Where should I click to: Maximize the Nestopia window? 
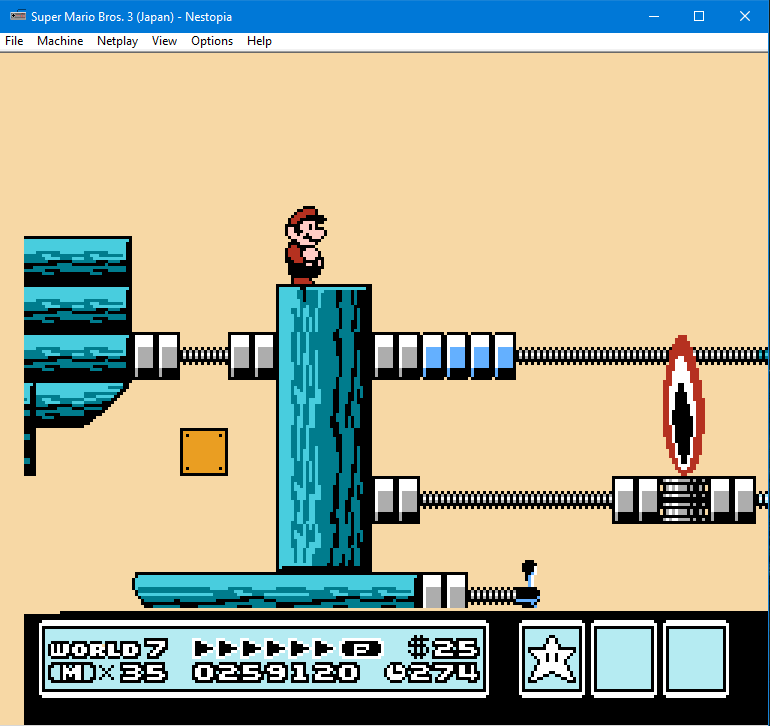[699, 16]
